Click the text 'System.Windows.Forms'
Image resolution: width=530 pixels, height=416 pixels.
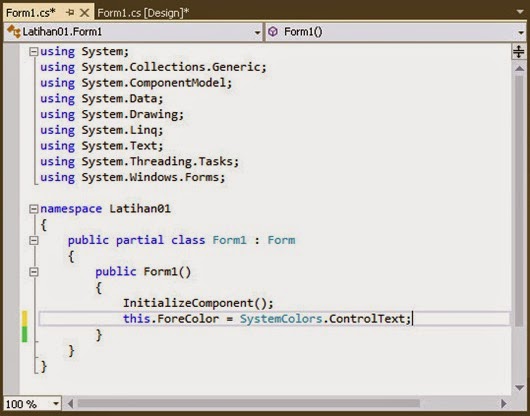(150, 177)
